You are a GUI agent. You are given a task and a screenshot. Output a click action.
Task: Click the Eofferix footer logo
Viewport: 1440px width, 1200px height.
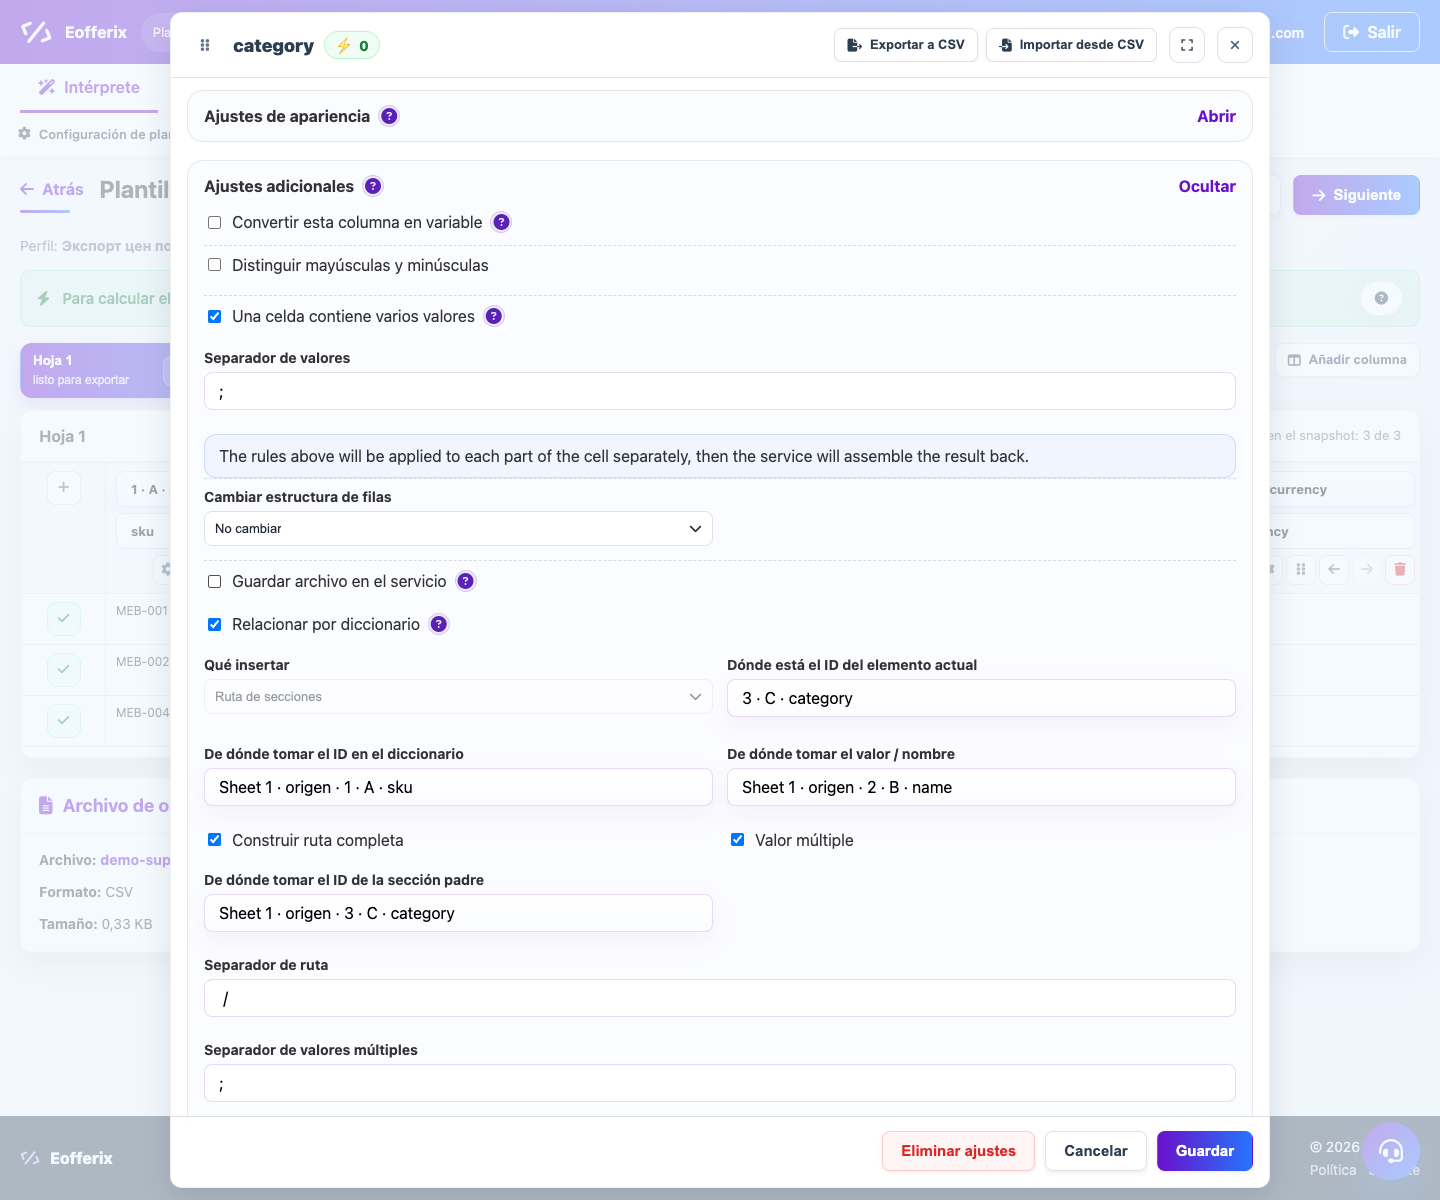pyautogui.click(x=67, y=1158)
